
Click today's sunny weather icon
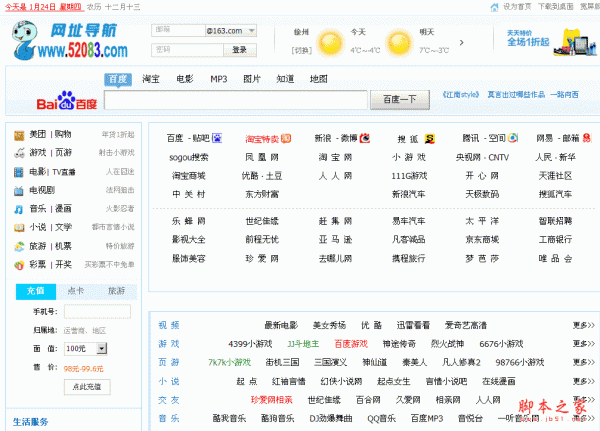tap(331, 42)
